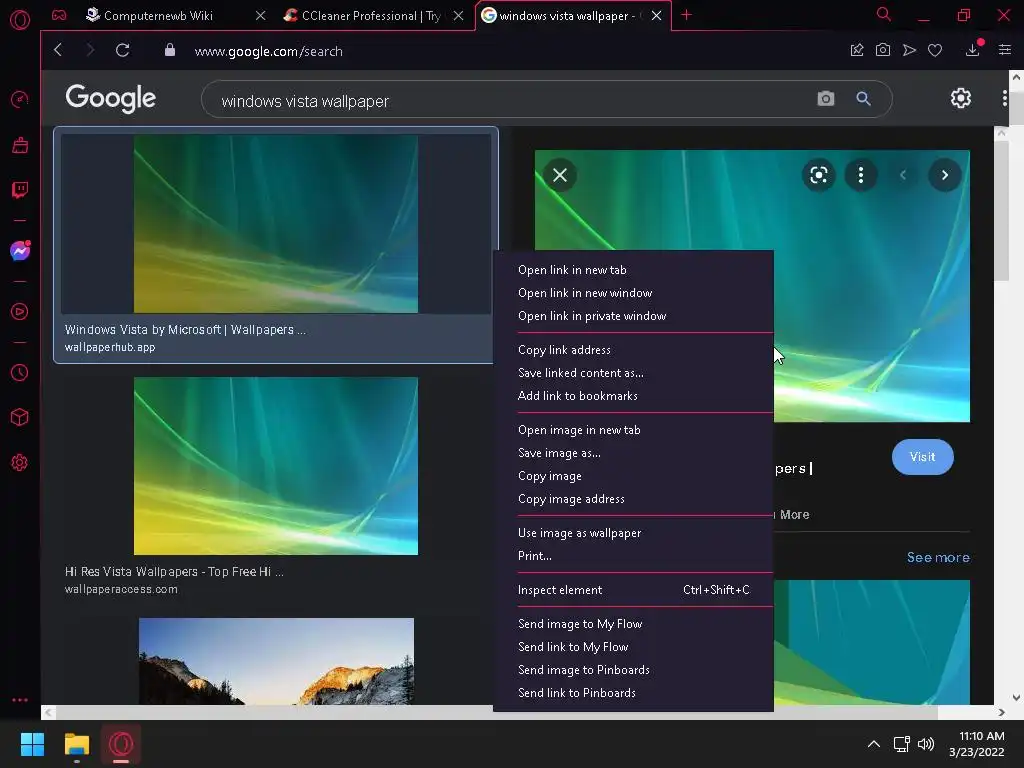Open GX Cleaner broom icon in sidebar
This screenshot has height=768, width=1024.
[20, 145]
